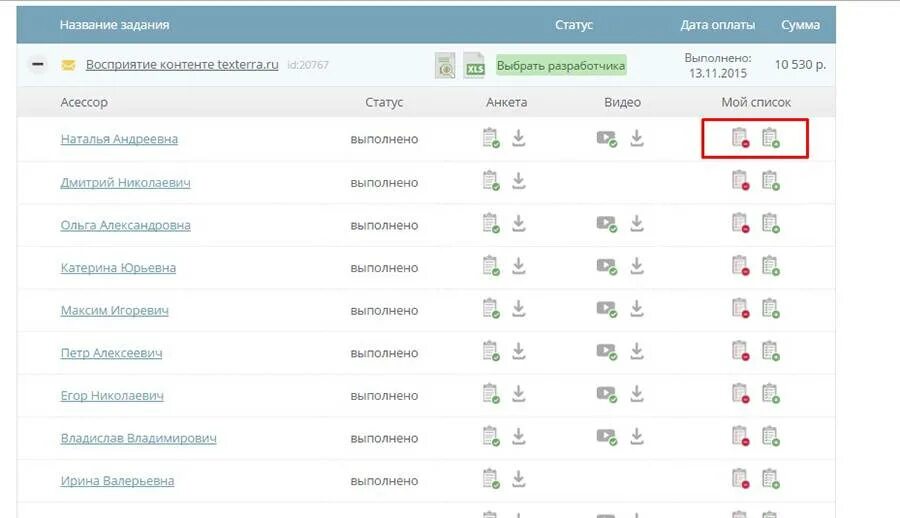
Task: Download Катерина Юрьевна's questionnaire
Action: (519, 266)
